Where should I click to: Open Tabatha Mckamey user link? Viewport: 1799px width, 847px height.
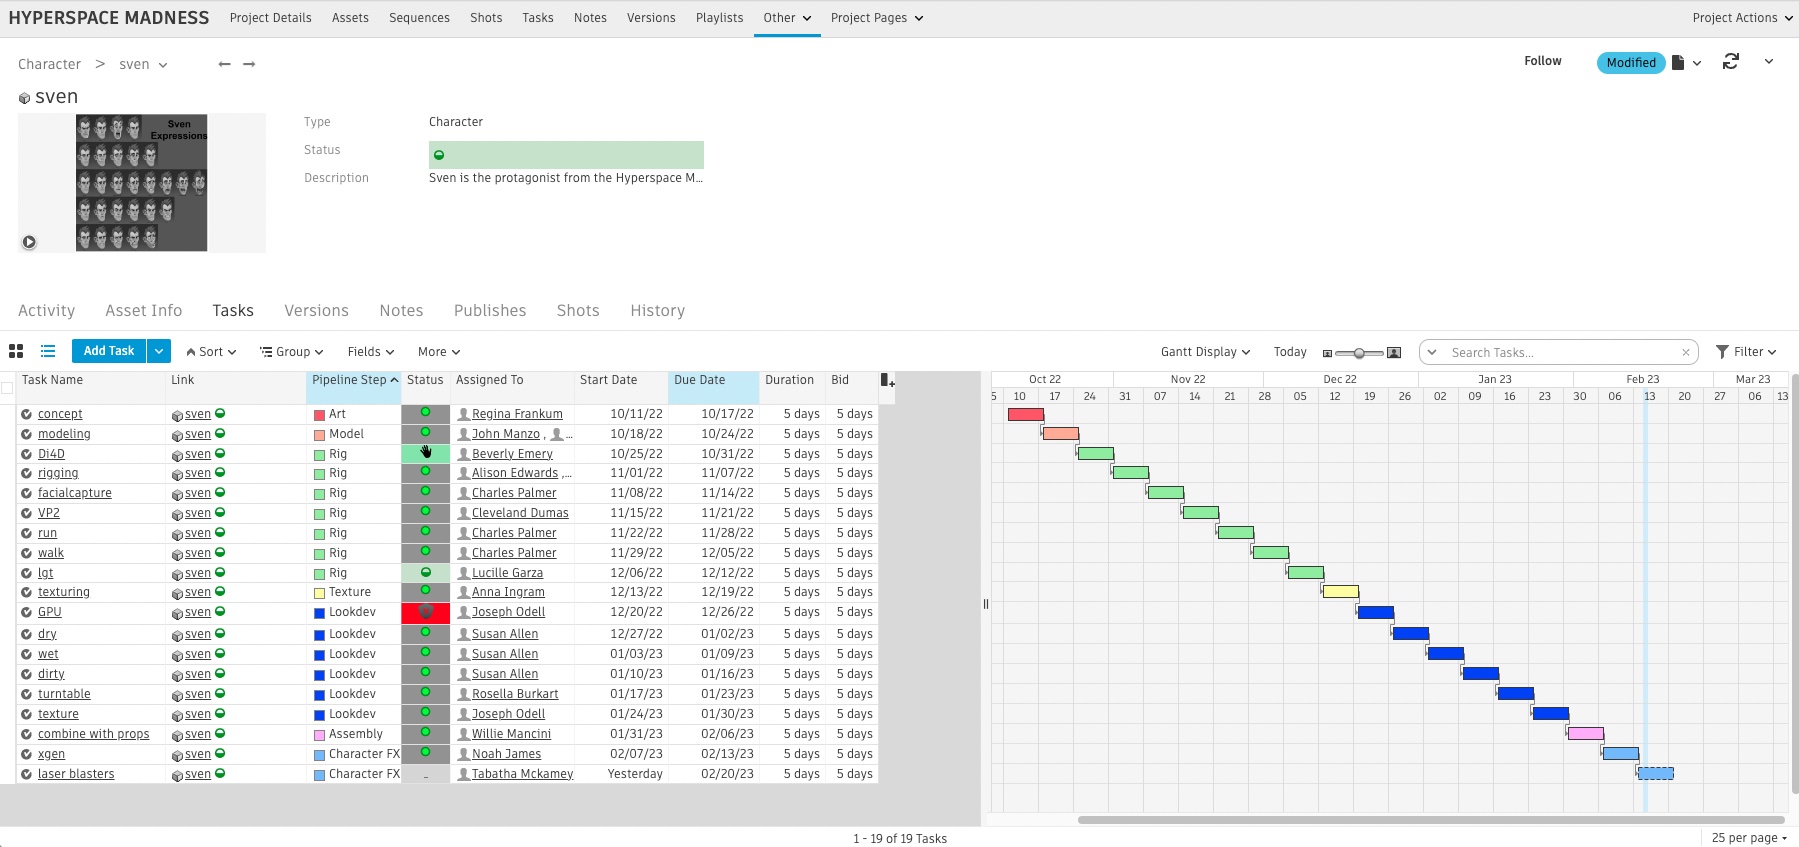click(522, 774)
